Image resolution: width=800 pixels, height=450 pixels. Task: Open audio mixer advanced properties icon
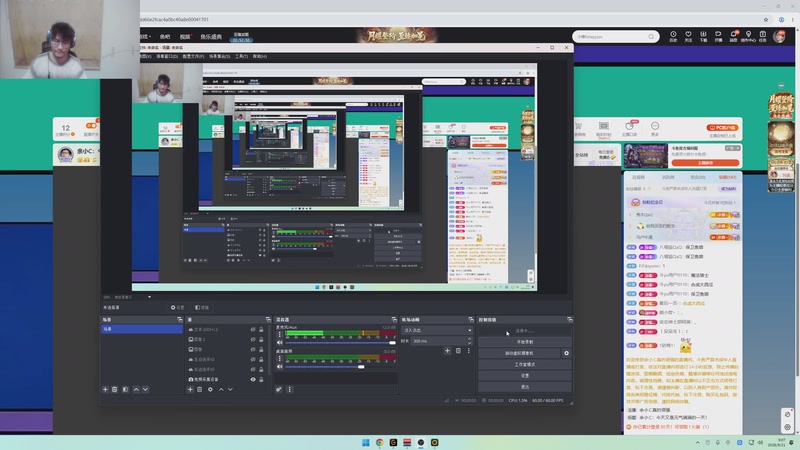(279, 389)
